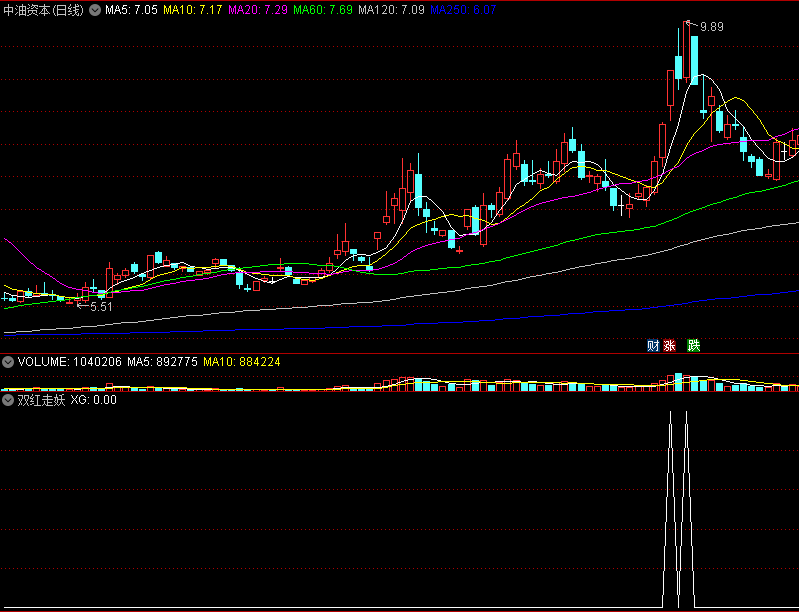The image size is (799, 612).
Task: Click the MA5: 7.05 label
Action: click(x=131, y=10)
